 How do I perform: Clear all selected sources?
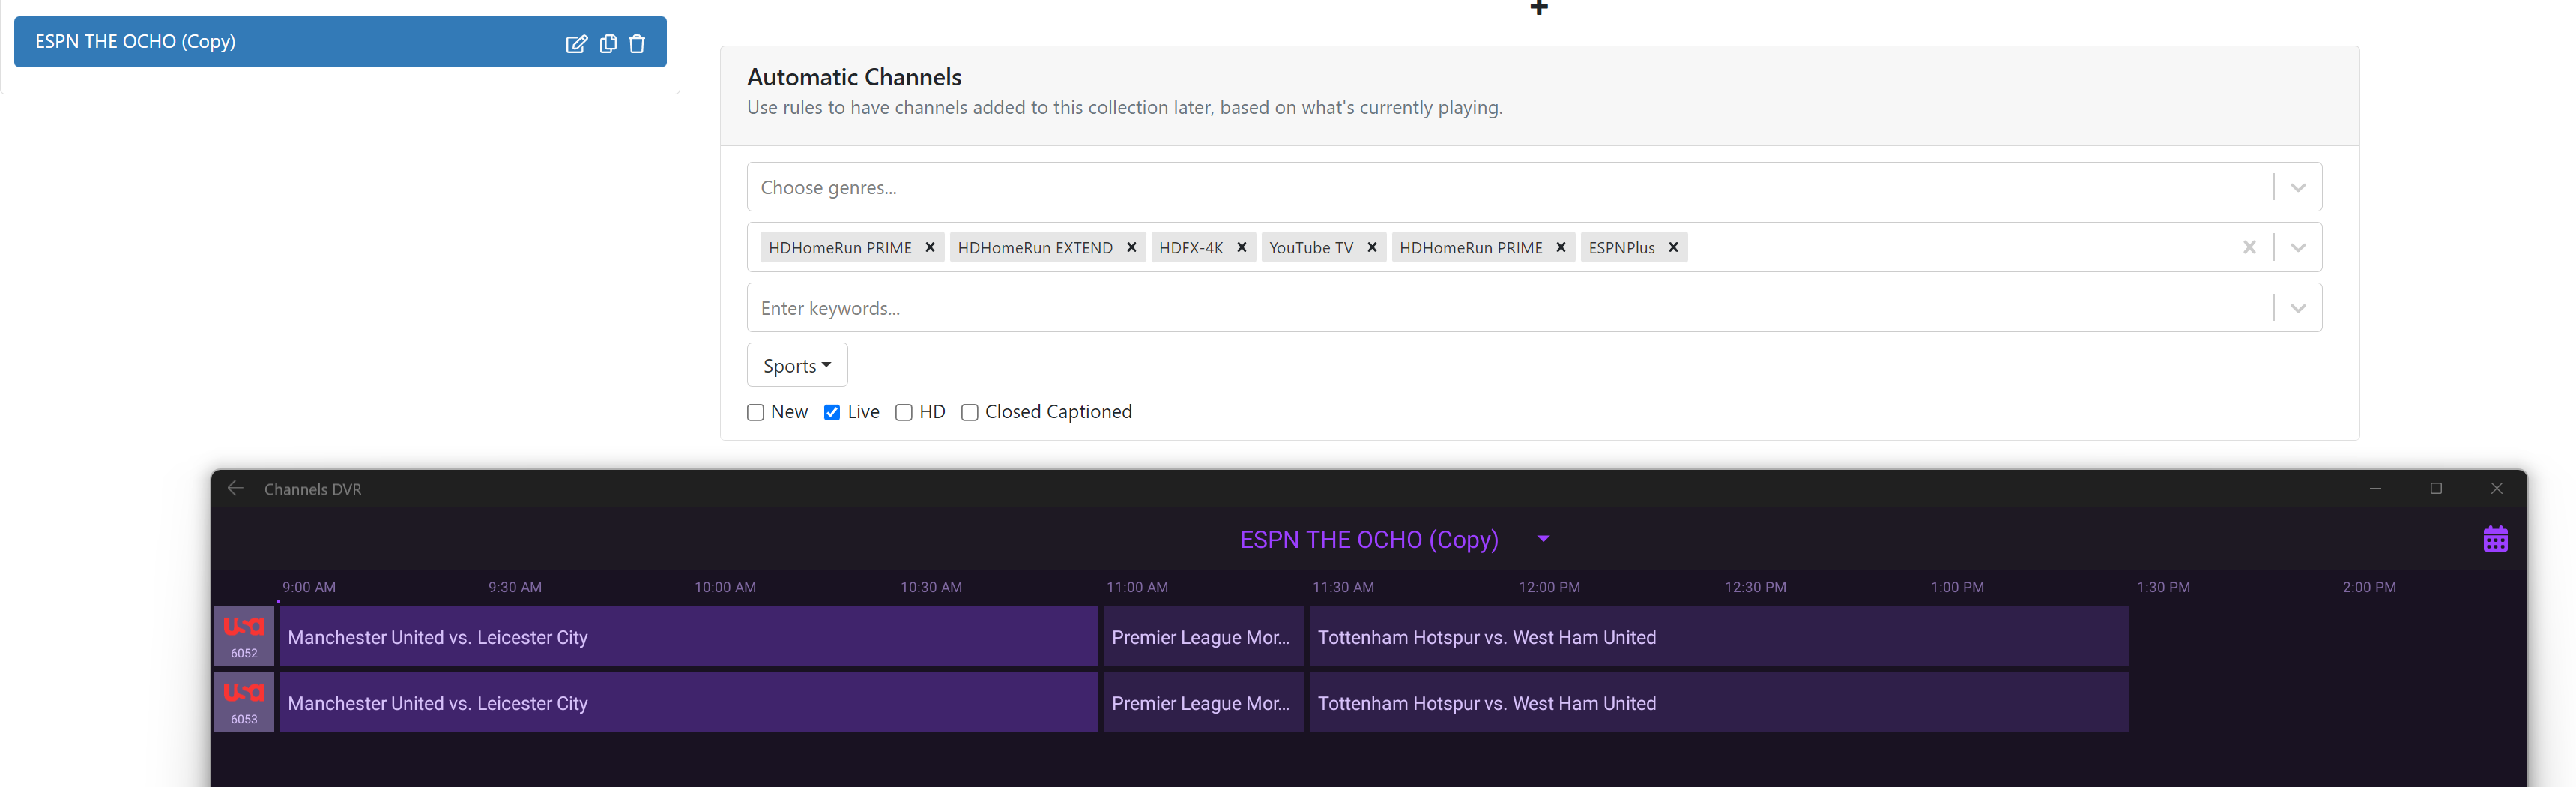click(2249, 247)
